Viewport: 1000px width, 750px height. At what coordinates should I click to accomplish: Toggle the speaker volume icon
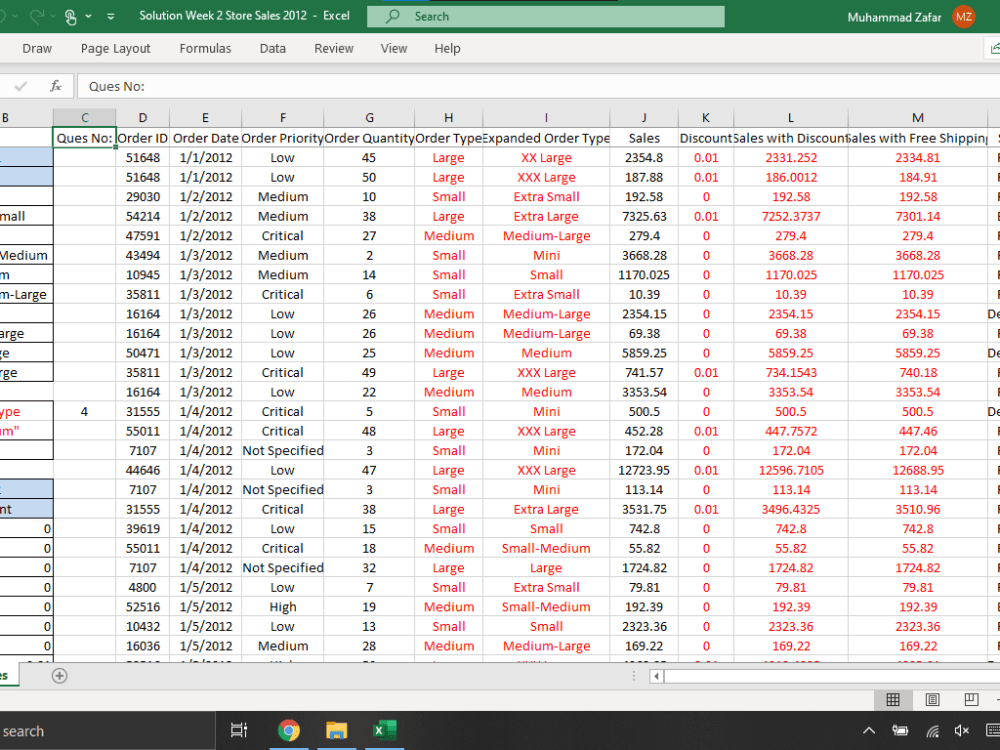pos(962,730)
